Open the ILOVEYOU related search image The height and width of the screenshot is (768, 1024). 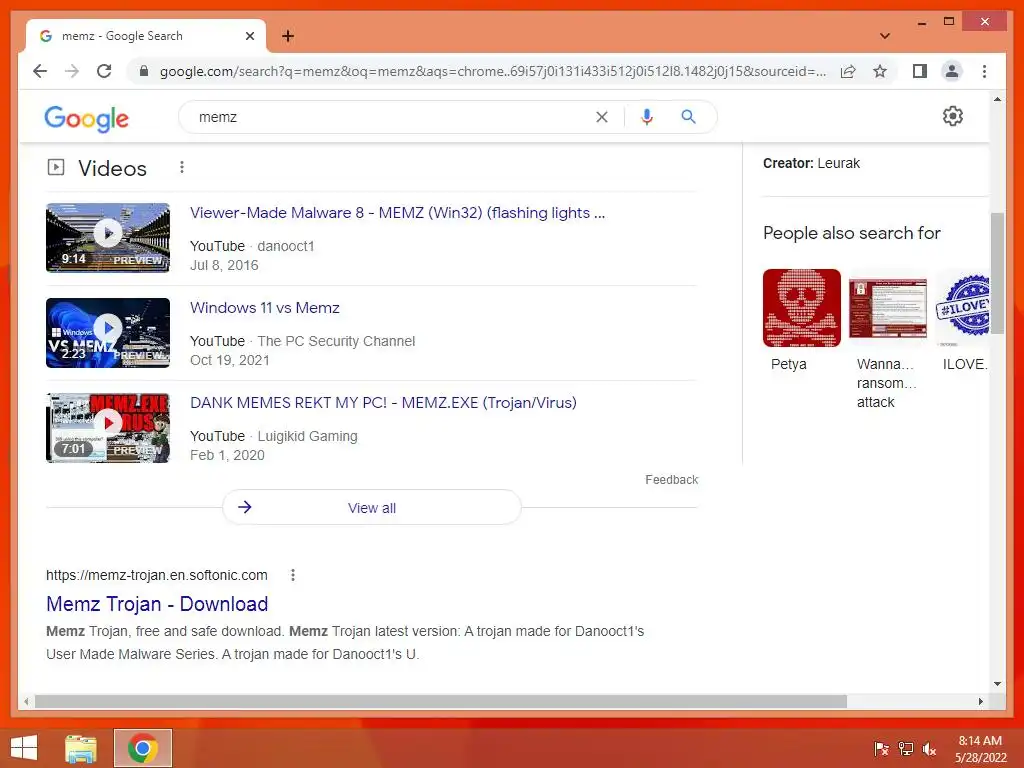(x=963, y=308)
